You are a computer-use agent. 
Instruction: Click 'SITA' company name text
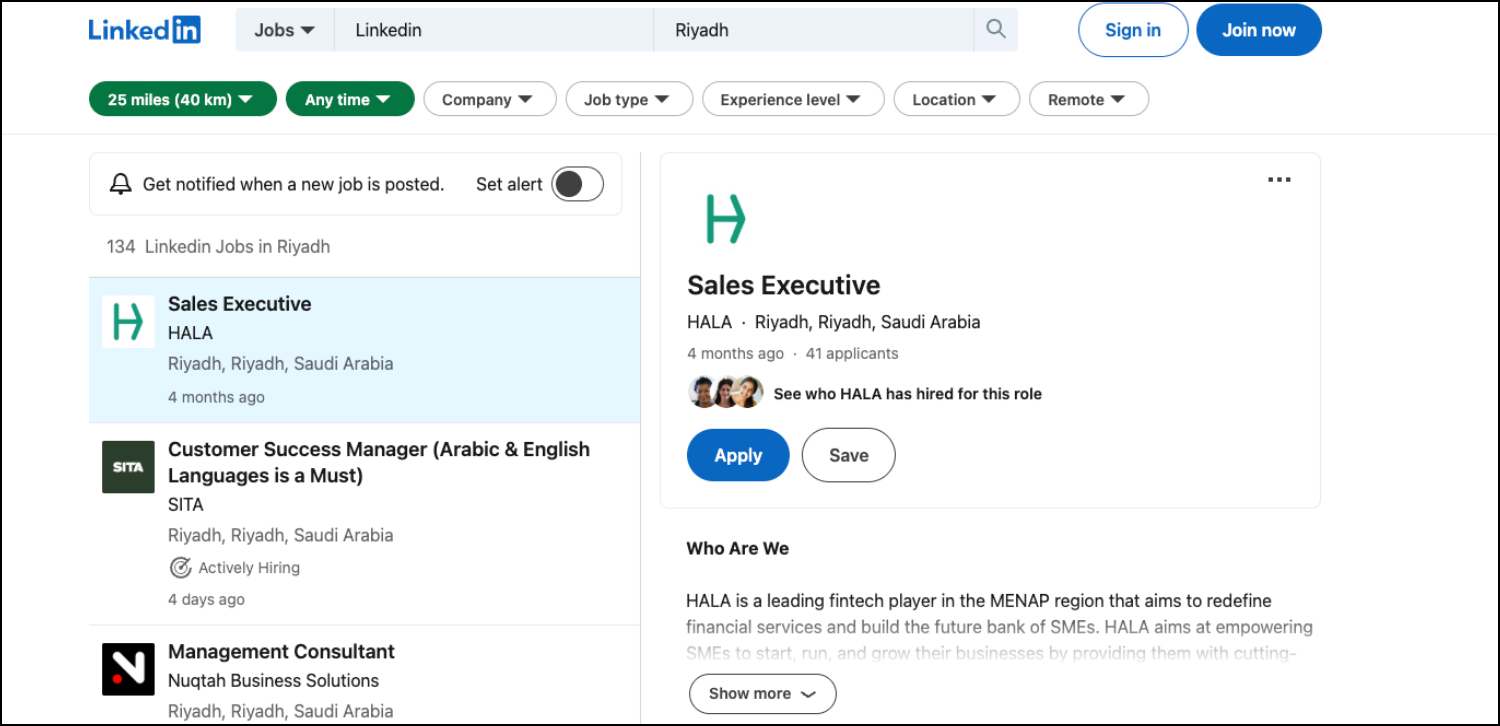coord(186,504)
